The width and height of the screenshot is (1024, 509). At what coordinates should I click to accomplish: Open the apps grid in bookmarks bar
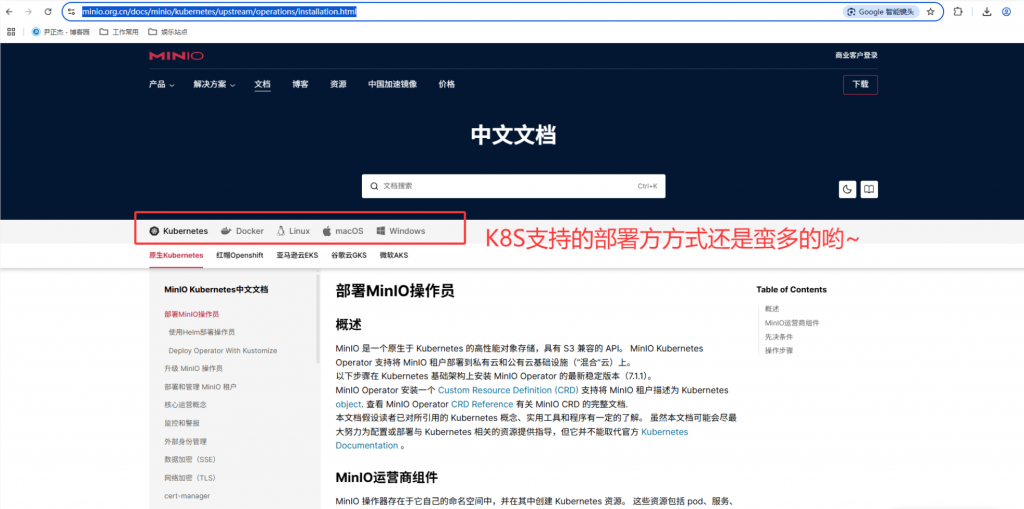[x=11, y=31]
